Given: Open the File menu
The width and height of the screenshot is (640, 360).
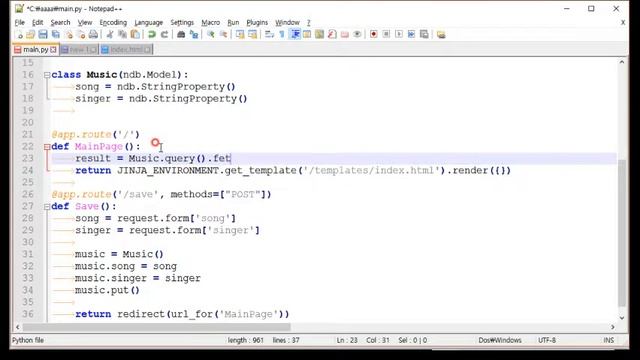Looking at the screenshot, I should tap(20, 22).
